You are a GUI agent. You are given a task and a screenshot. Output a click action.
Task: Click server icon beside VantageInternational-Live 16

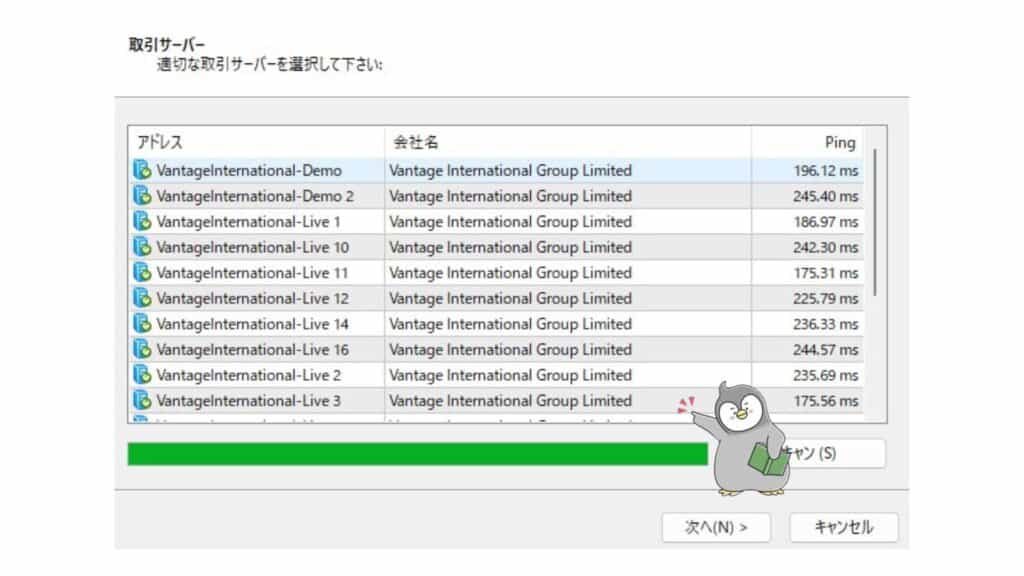[142, 349]
